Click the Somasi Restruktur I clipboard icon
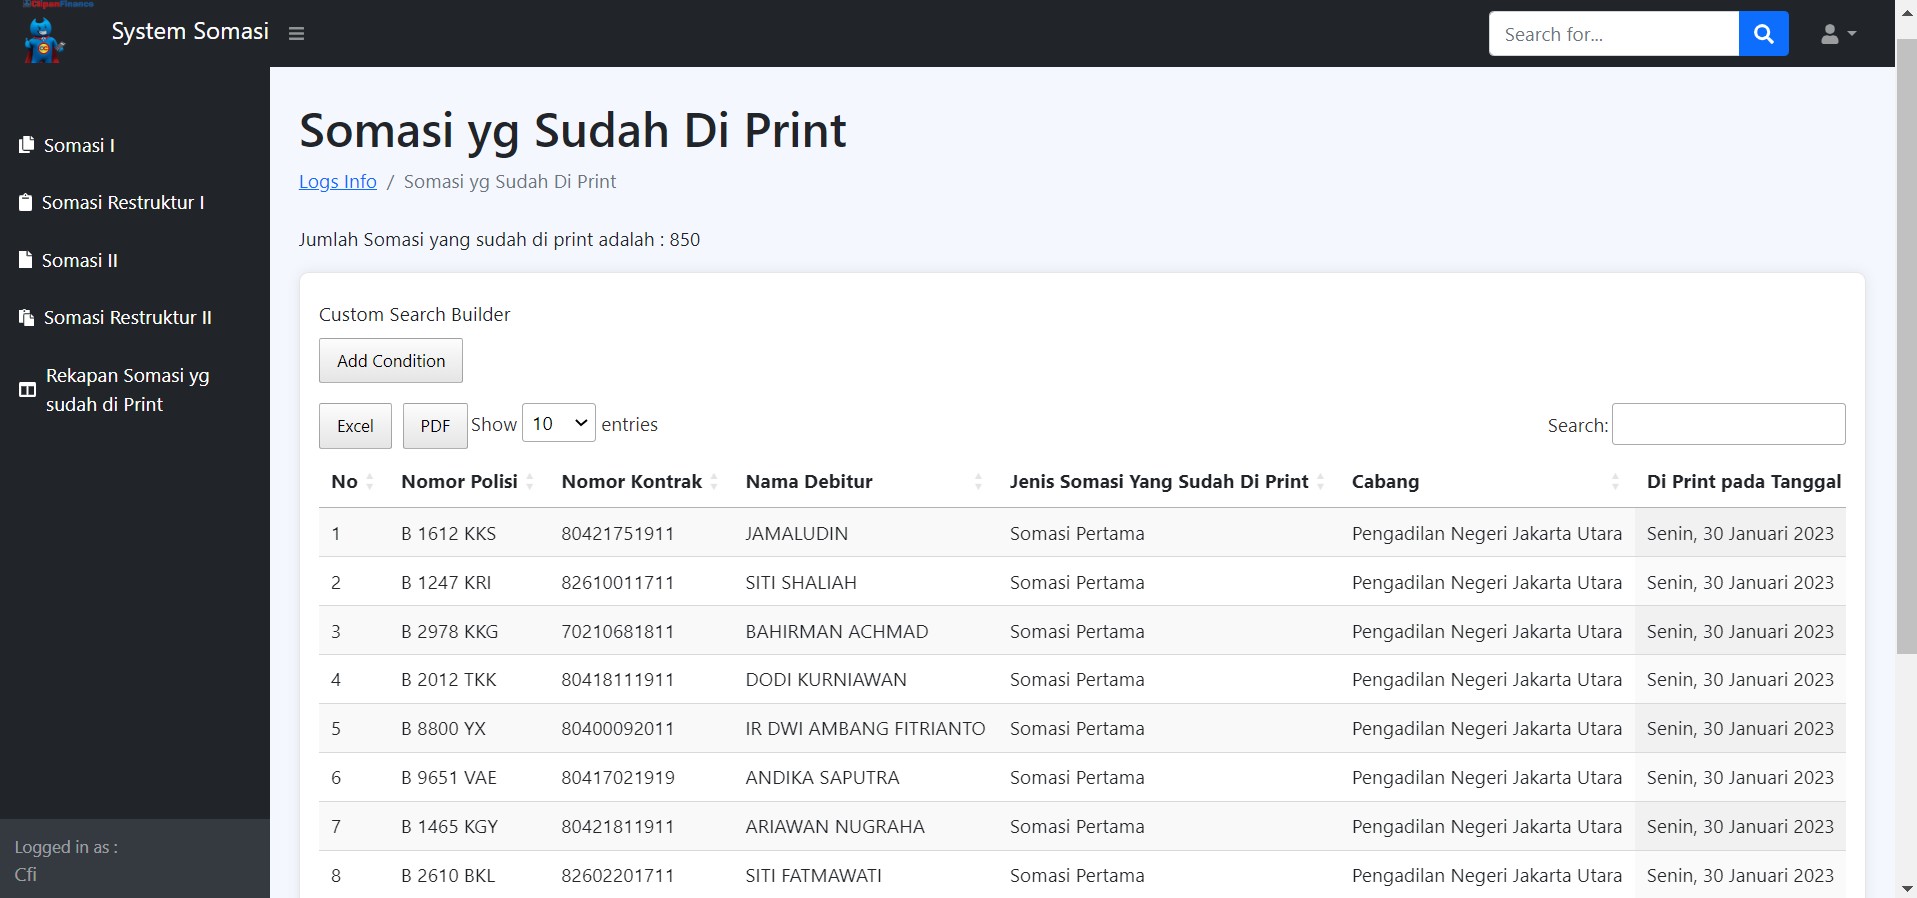The height and width of the screenshot is (898, 1917). [x=26, y=202]
